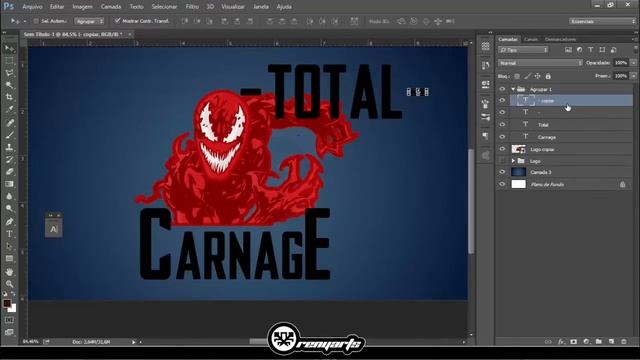The height and width of the screenshot is (360, 640).
Task: Click the delete layer trash icon
Action: pyautogui.click(x=624, y=342)
